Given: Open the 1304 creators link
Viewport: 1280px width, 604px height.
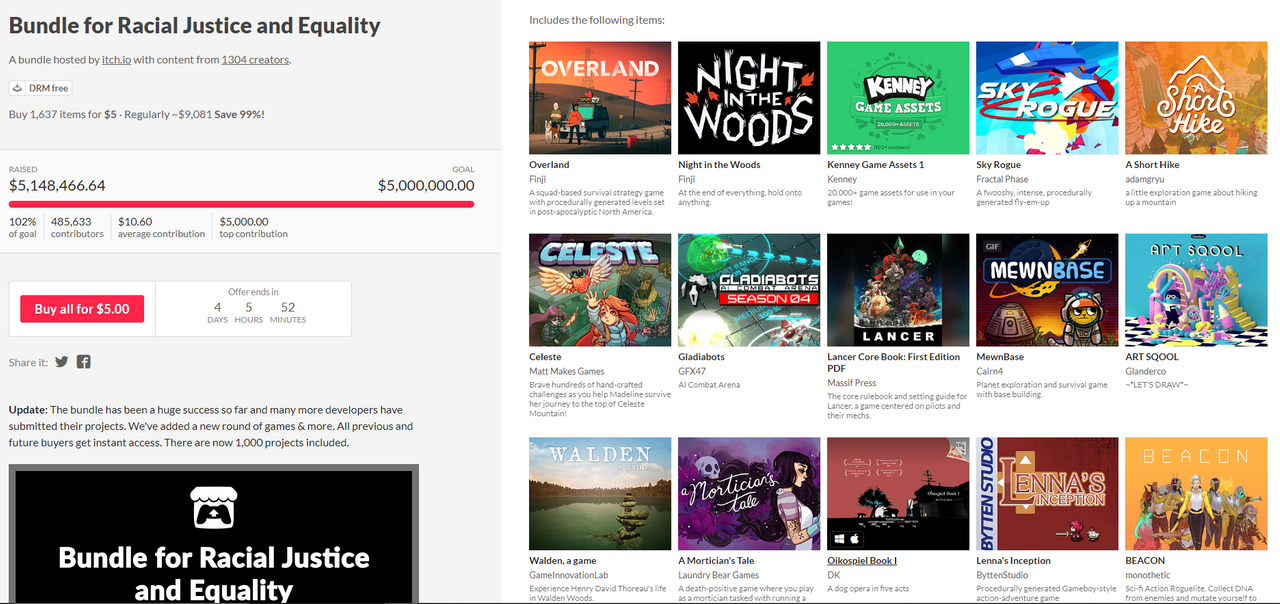Looking at the screenshot, I should click(x=255, y=60).
